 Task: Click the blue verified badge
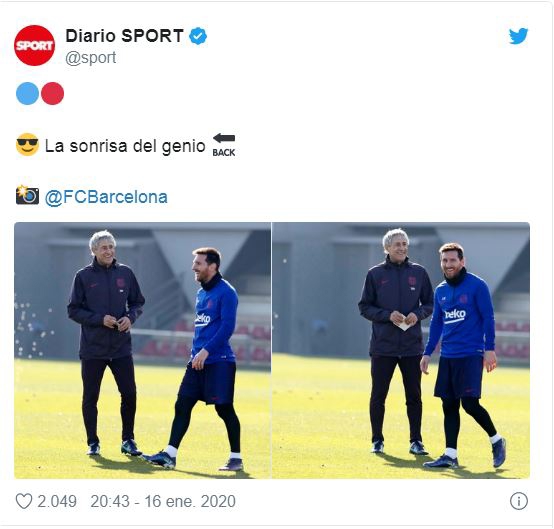pos(198,36)
